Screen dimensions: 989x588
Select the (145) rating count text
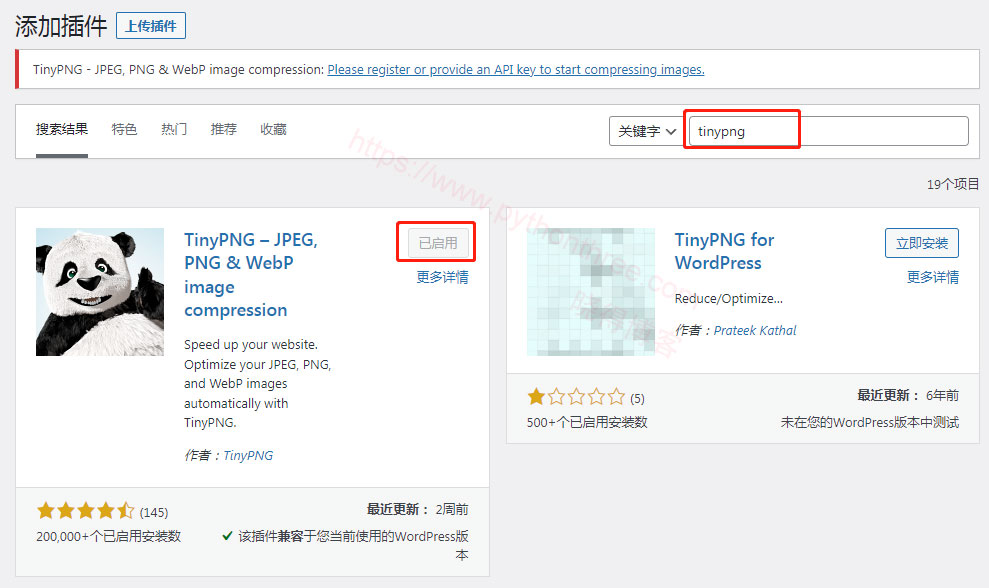(154, 512)
